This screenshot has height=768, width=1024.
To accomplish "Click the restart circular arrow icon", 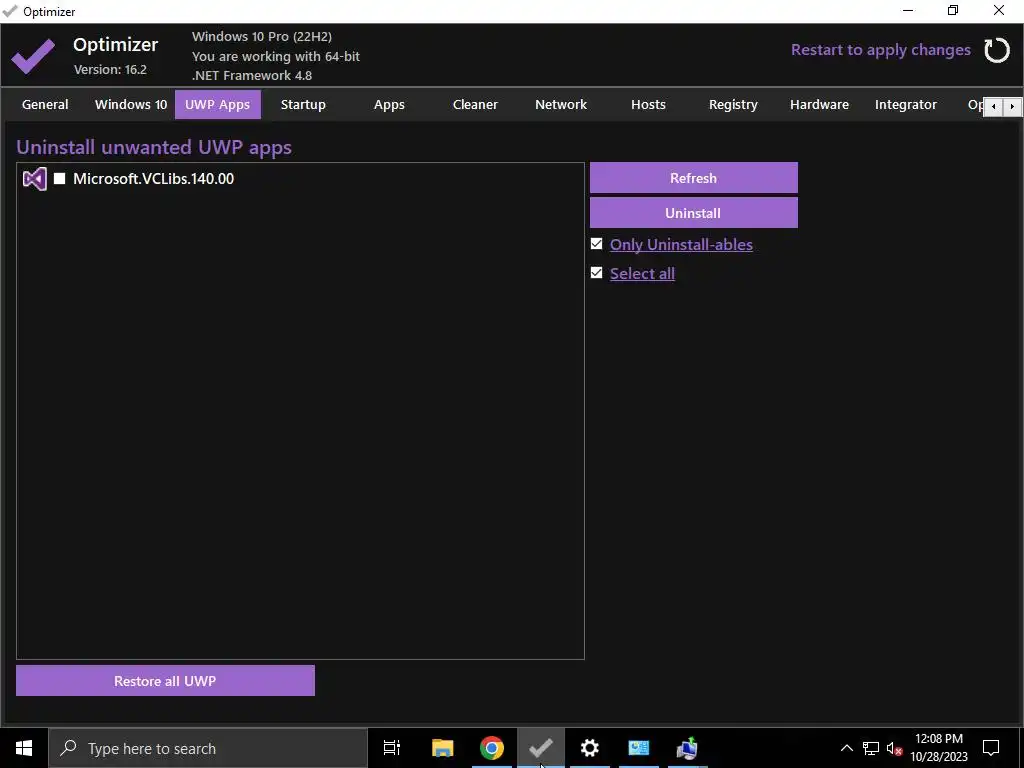I will [x=997, y=50].
